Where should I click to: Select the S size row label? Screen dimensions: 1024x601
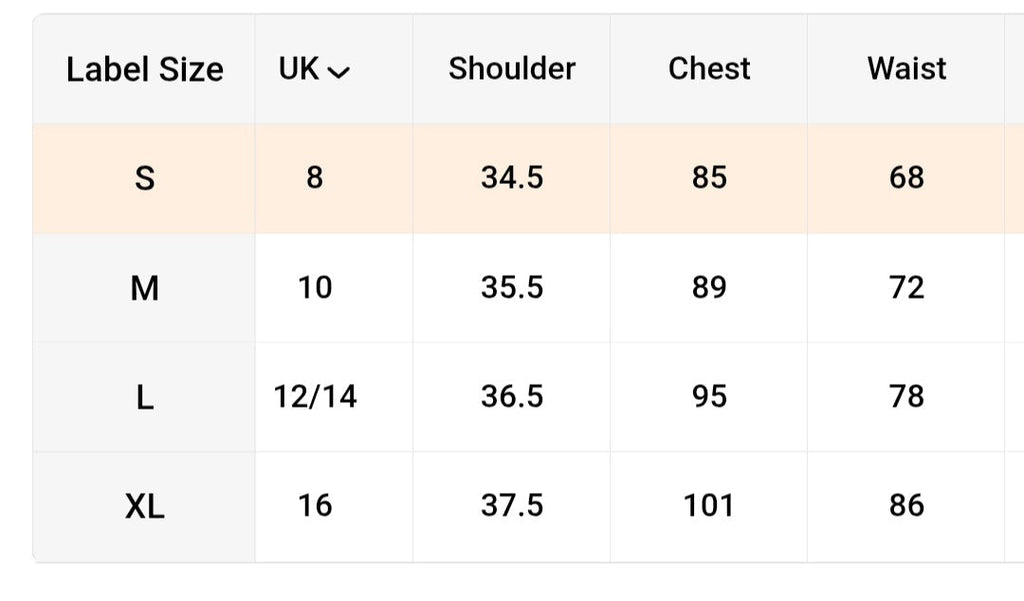click(x=144, y=178)
